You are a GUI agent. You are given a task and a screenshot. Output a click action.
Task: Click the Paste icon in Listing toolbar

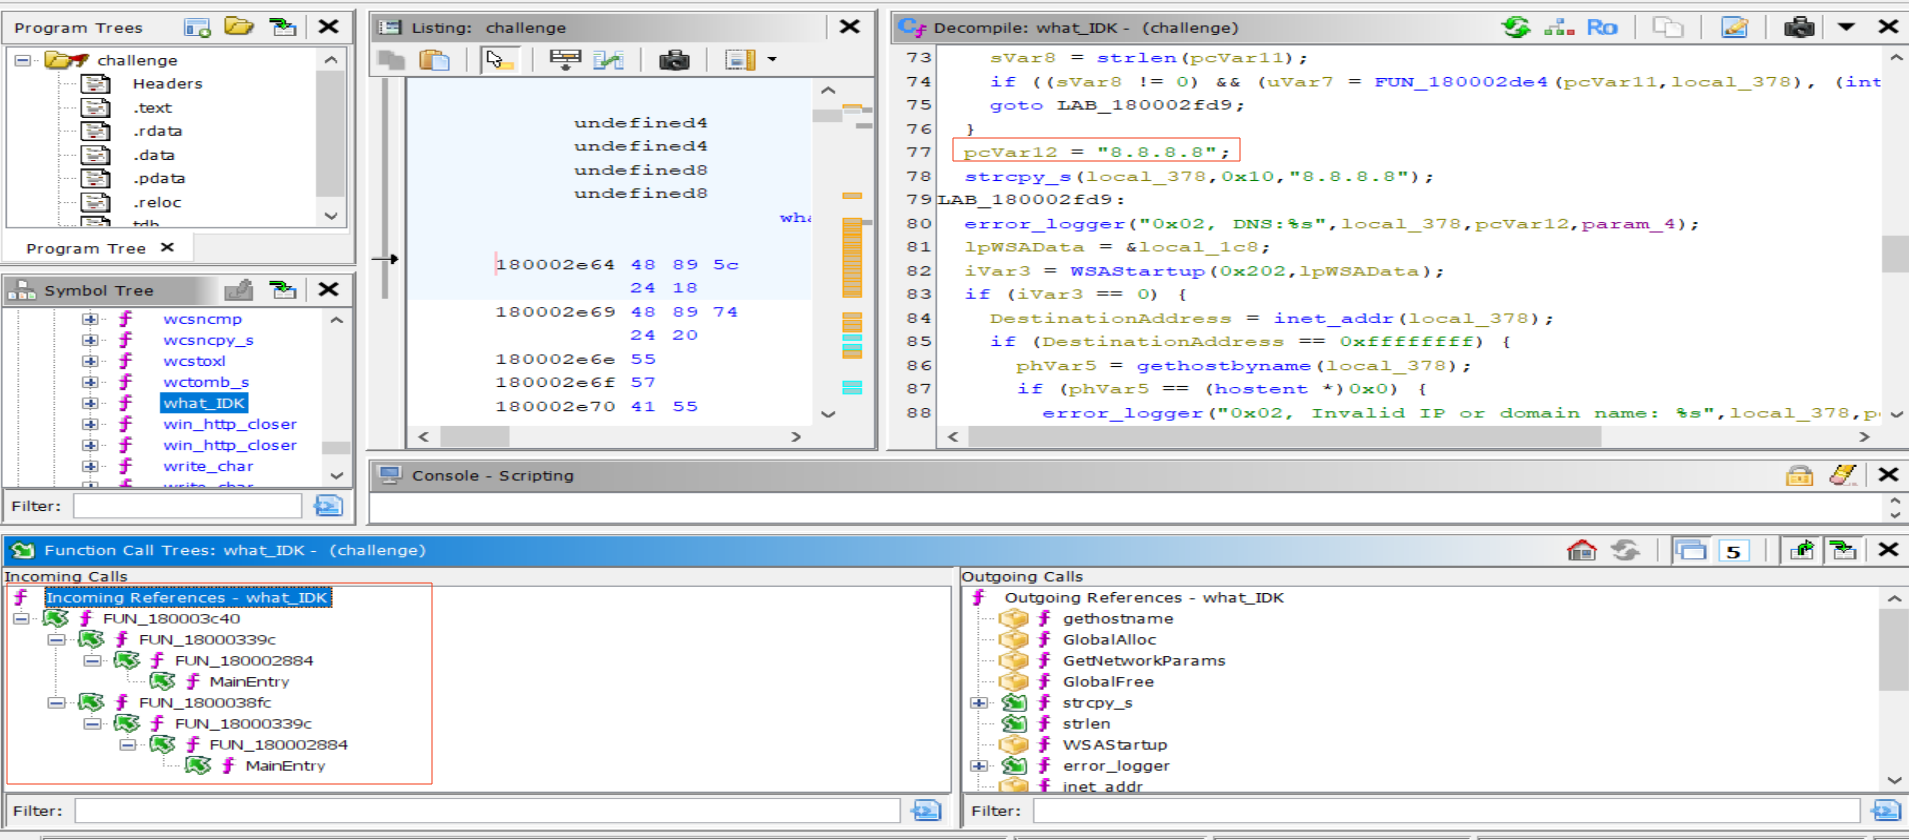coord(434,60)
